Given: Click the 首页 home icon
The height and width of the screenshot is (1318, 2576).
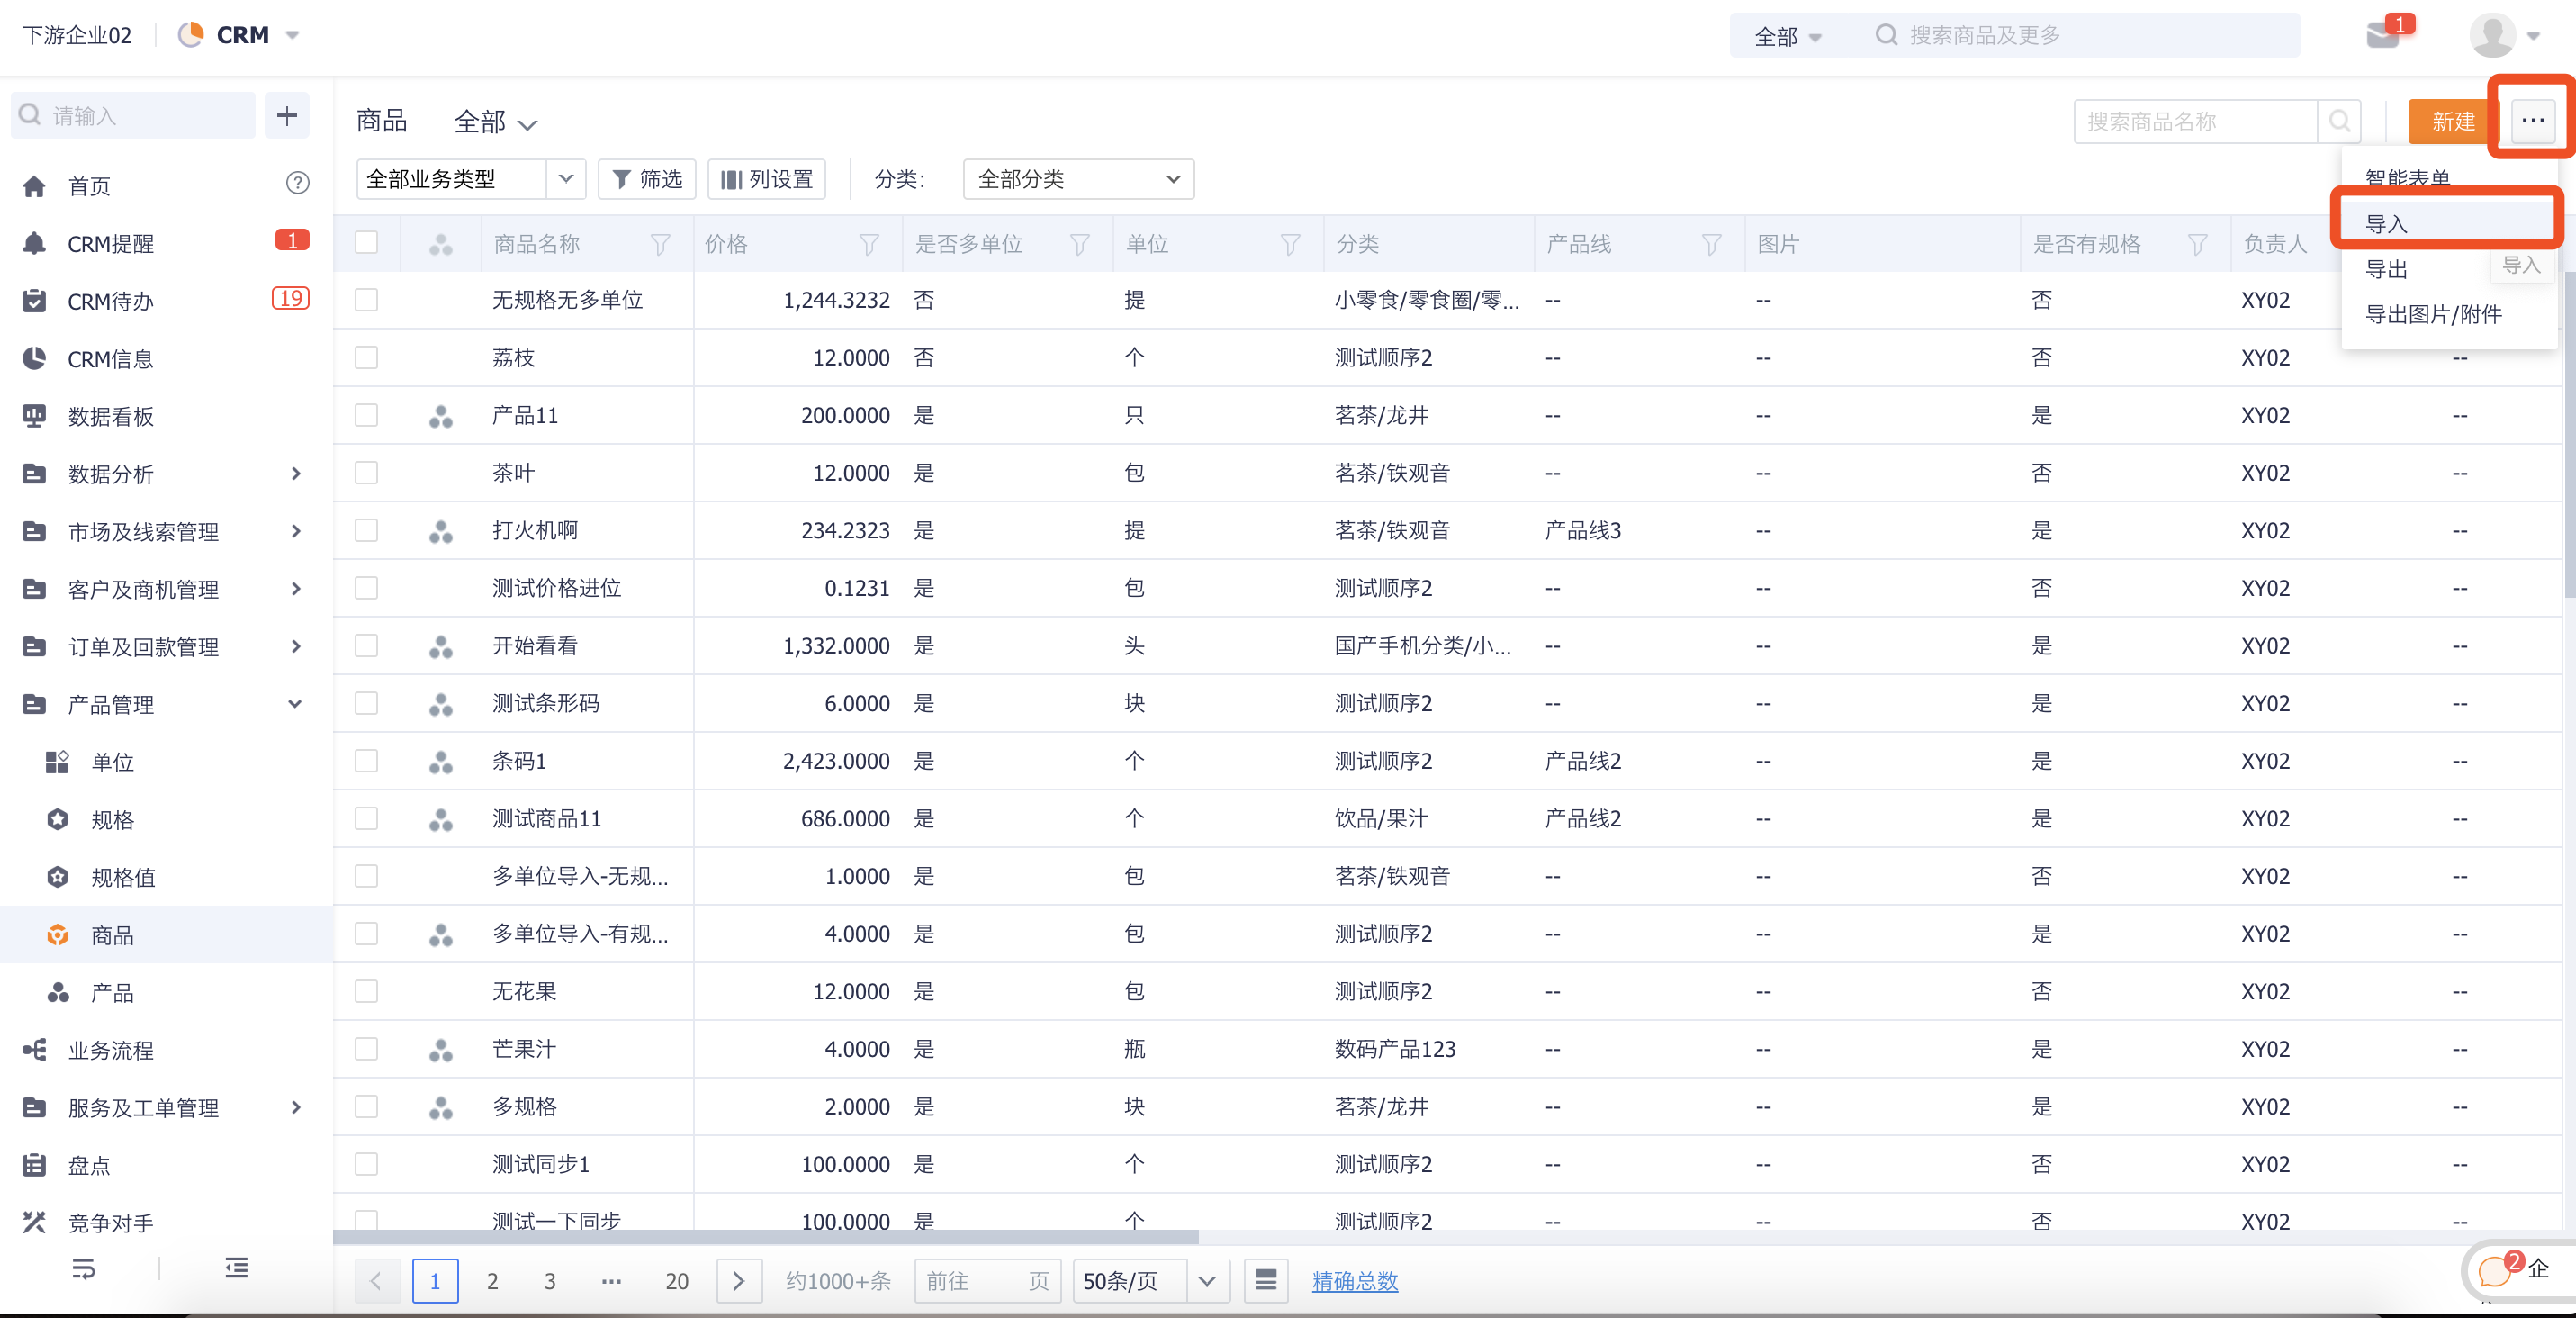Looking at the screenshot, I should click(x=34, y=186).
